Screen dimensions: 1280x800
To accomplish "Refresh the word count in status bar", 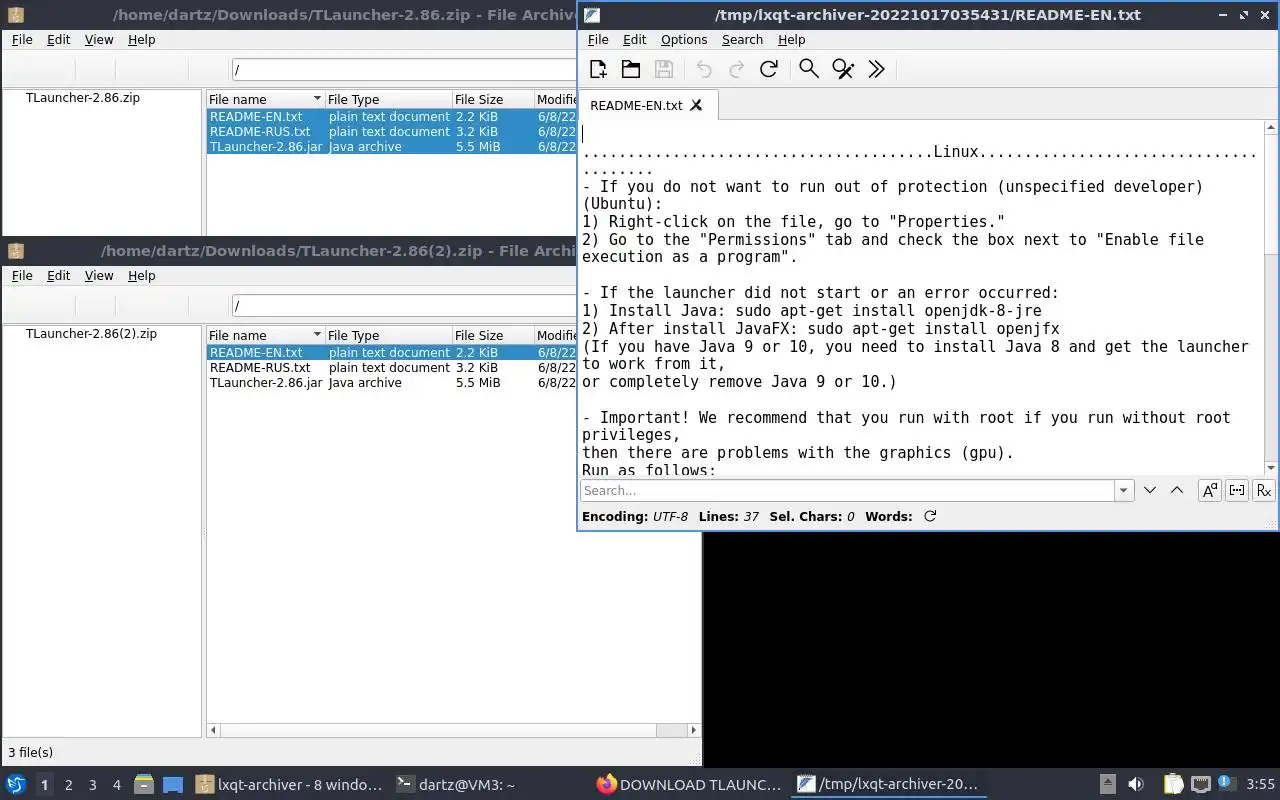I will [930, 516].
